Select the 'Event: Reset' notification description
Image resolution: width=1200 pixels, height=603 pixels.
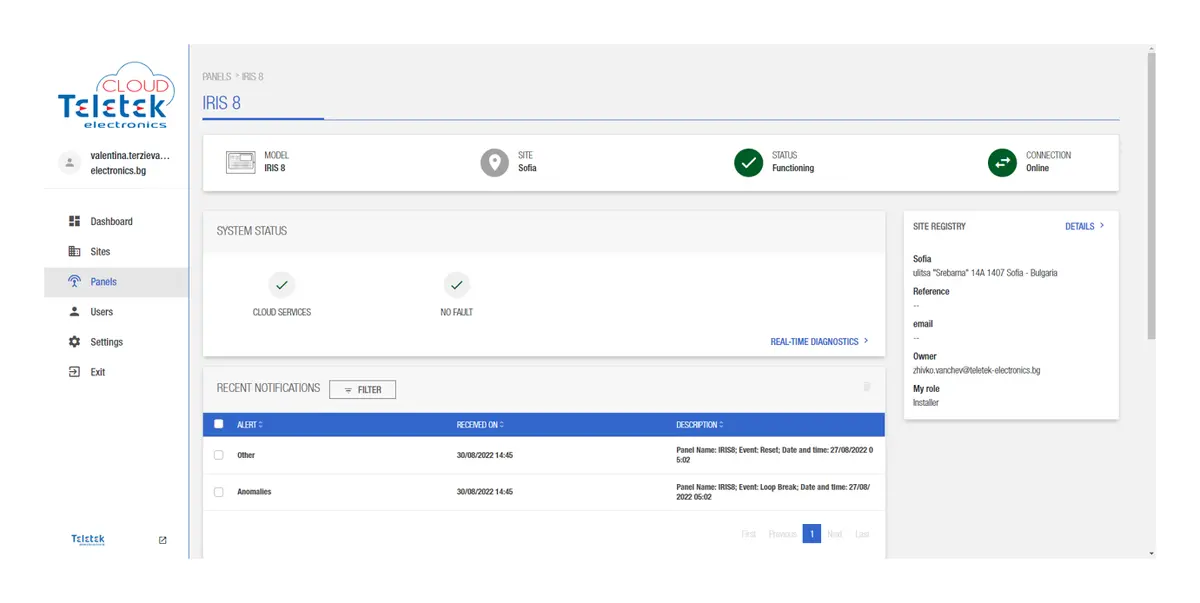(774, 455)
